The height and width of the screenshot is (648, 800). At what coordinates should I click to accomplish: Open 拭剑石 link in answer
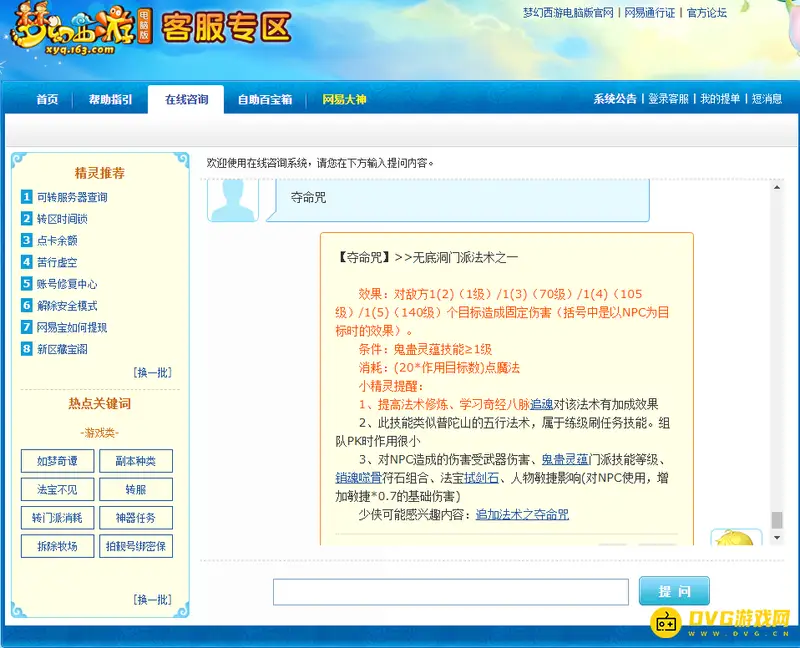481,478
